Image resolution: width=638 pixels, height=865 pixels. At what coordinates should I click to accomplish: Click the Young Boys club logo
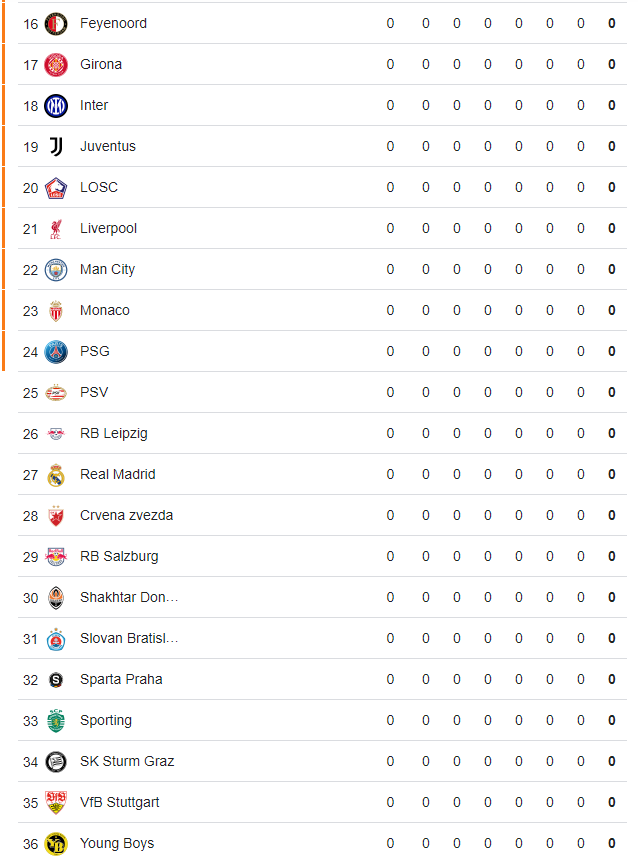click(x=56, y=843)
